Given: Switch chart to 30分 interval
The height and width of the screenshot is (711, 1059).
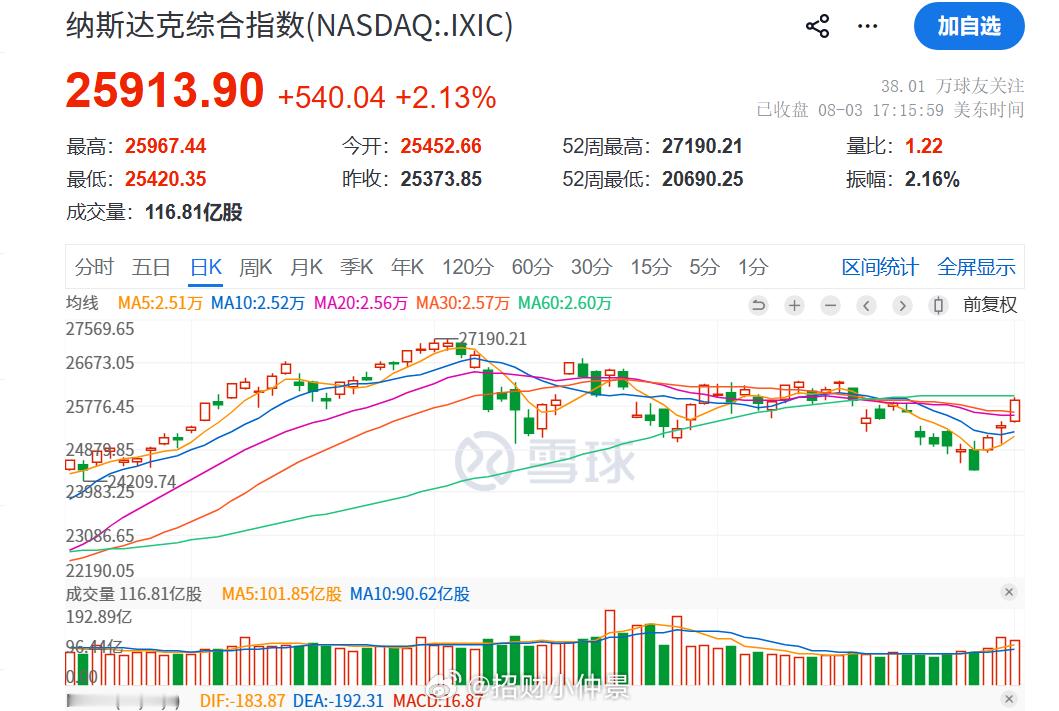Looking at the screenshot, I should point(592,267).
